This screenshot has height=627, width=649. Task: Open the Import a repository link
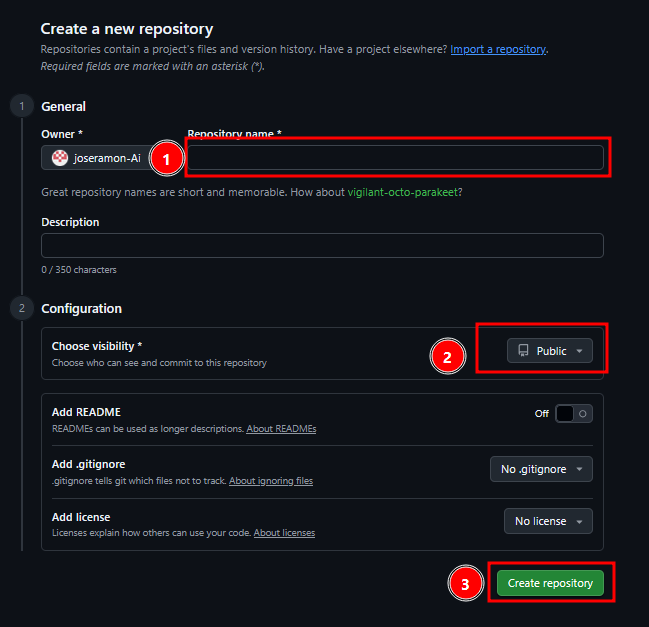click(x=498, y=49)
